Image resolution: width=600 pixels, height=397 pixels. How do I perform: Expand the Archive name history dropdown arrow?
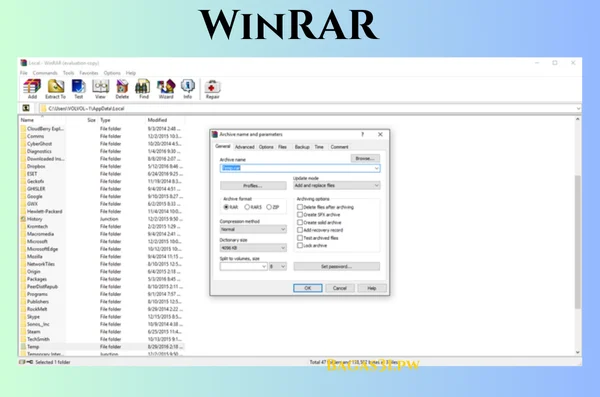pos(377,168)
